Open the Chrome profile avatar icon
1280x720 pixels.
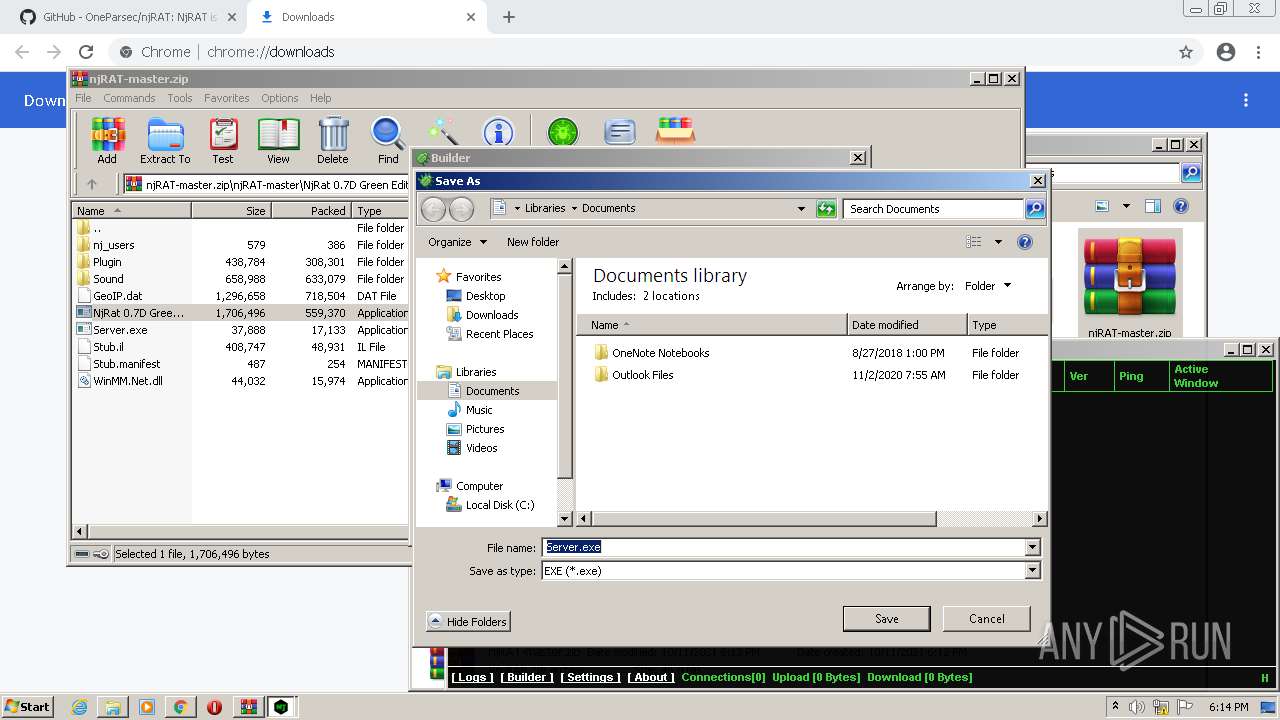pos(1226,52)
